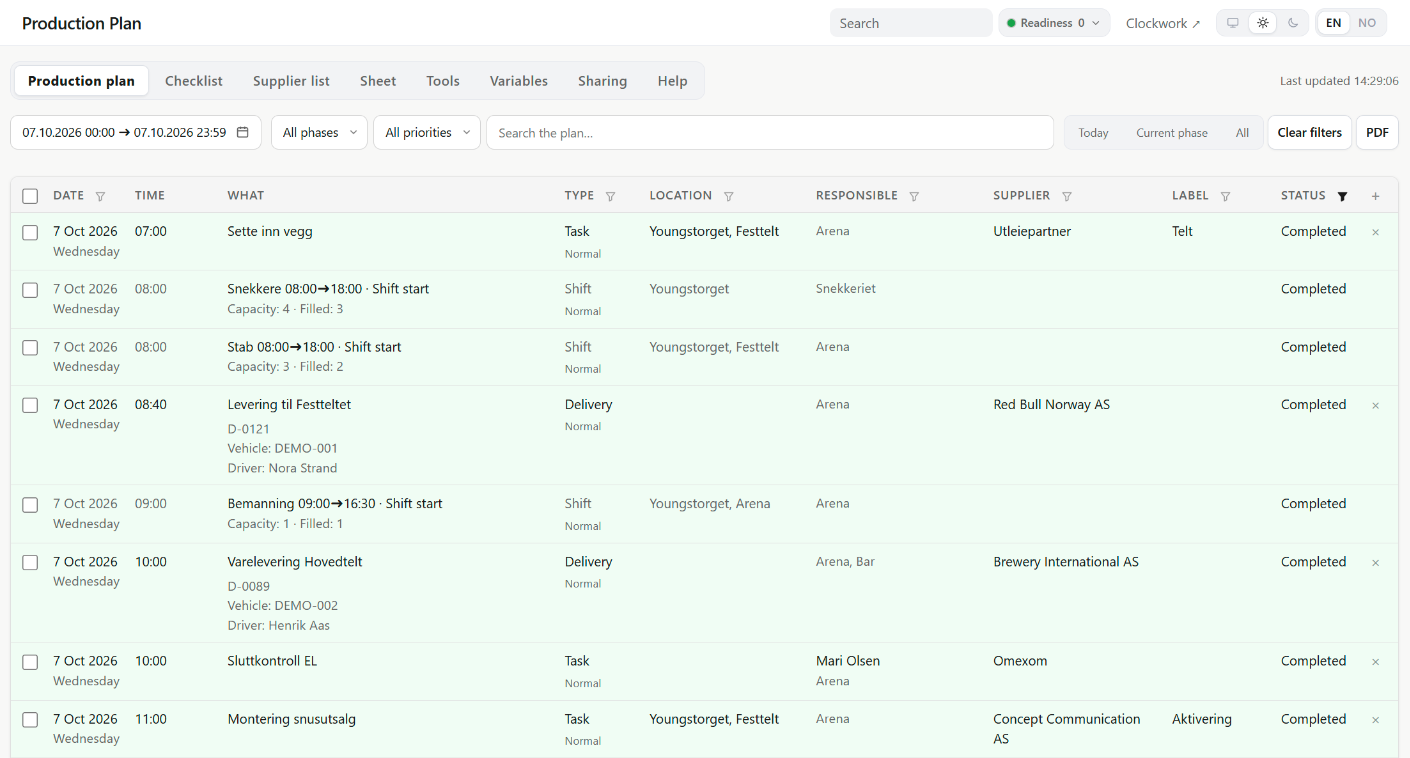The height and width of the screenshot is (758, 1410).
Task: Remove the Sette inn vegg row
Action: pos(1375,232)
